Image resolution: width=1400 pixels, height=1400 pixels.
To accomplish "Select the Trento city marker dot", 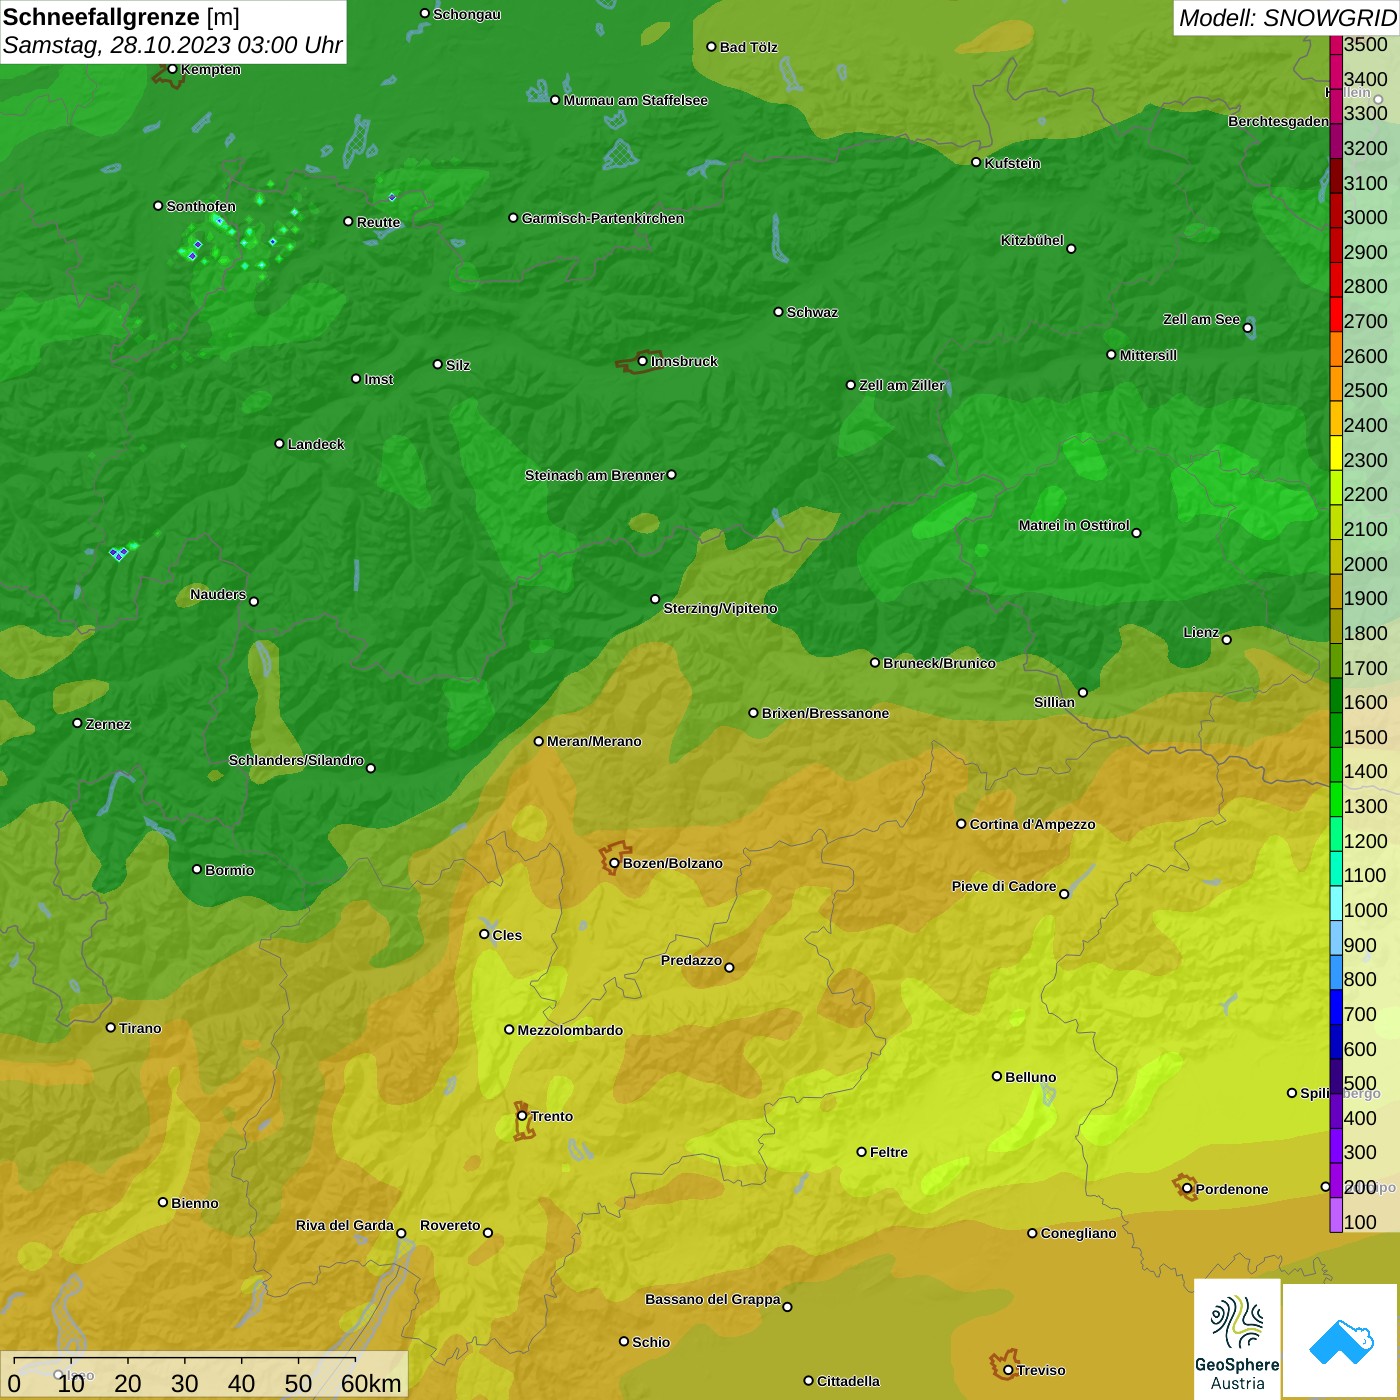I will (522, 1116).
